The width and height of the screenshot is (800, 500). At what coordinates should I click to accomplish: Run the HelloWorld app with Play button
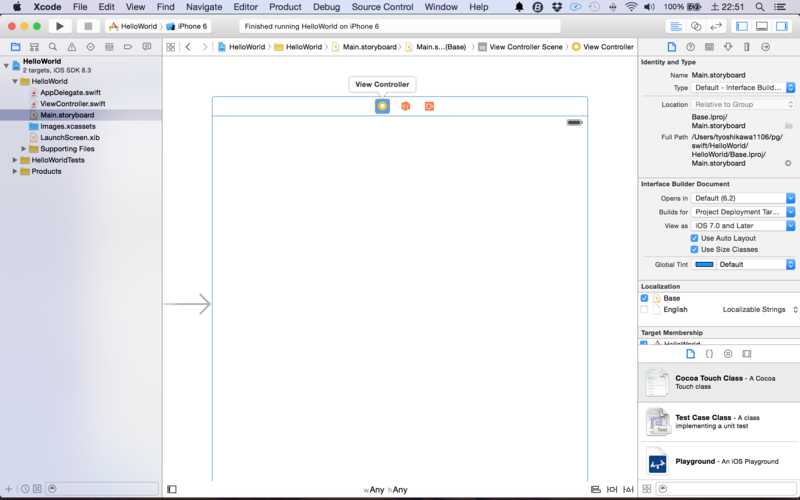tap(60, 26)
